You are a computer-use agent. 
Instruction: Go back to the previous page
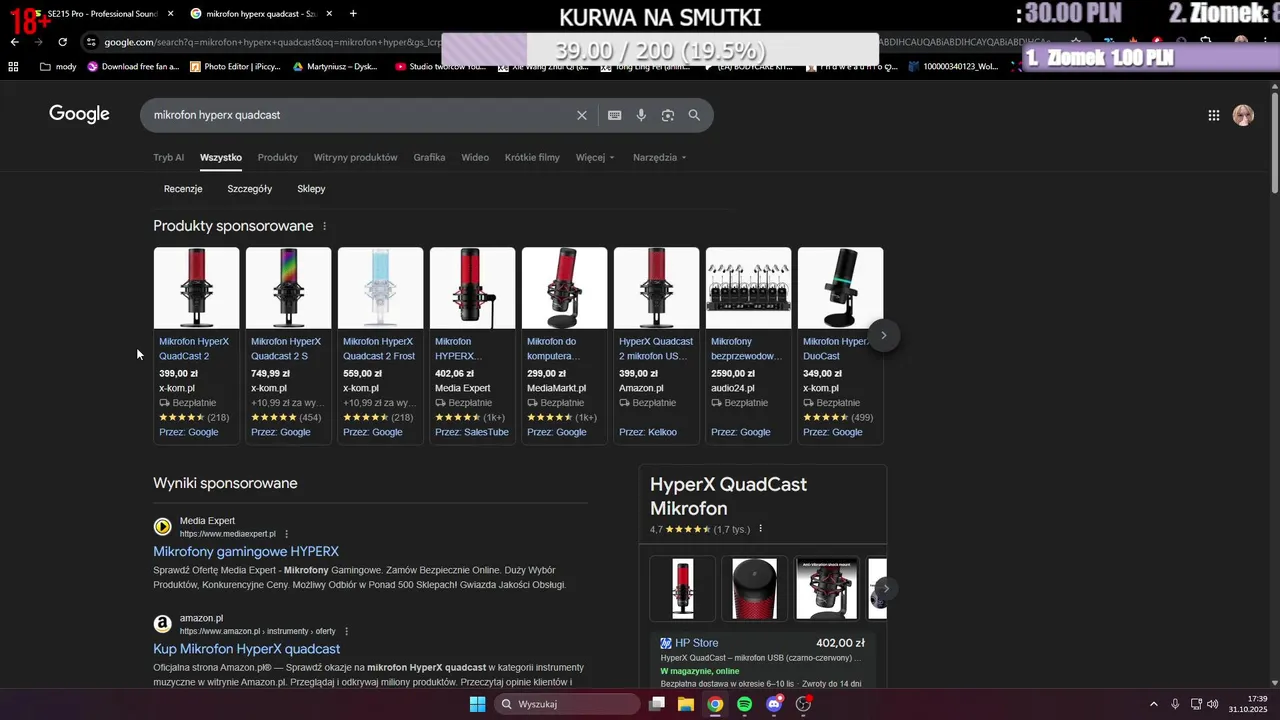click(x=14, y=42)
